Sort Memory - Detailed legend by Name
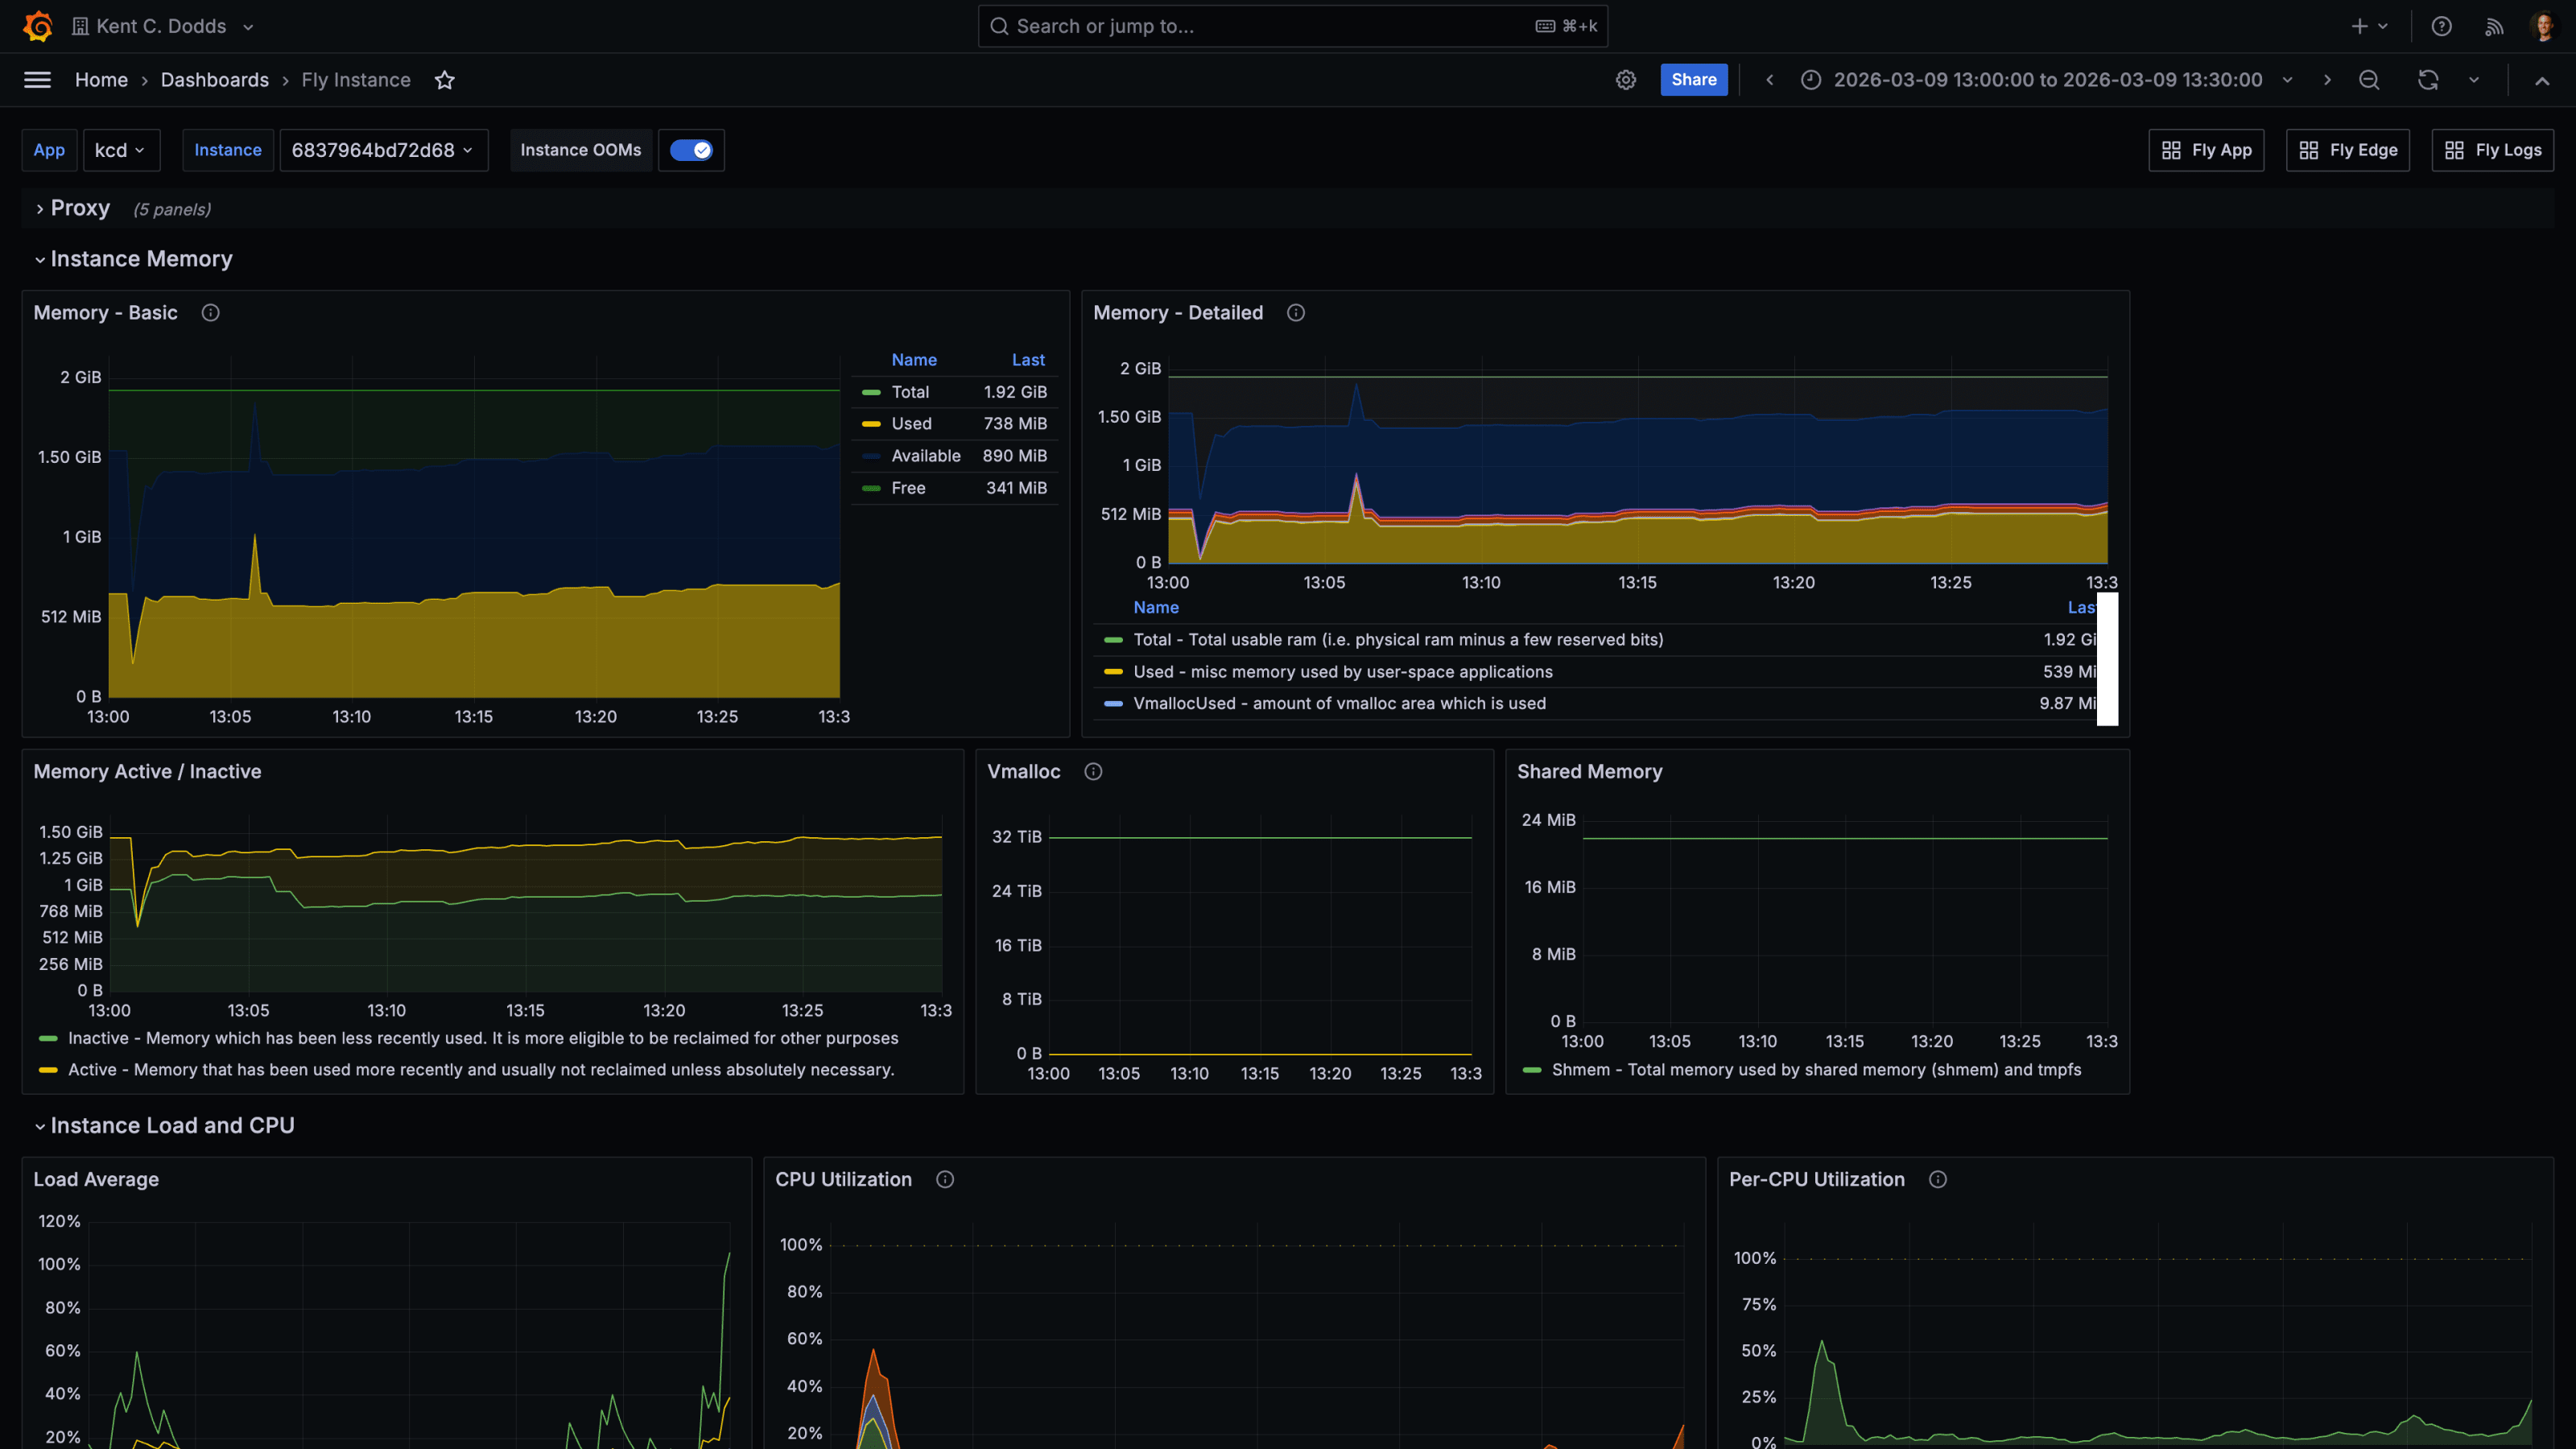This screenshot has height=1449, width=2576. click(1155, 607)
